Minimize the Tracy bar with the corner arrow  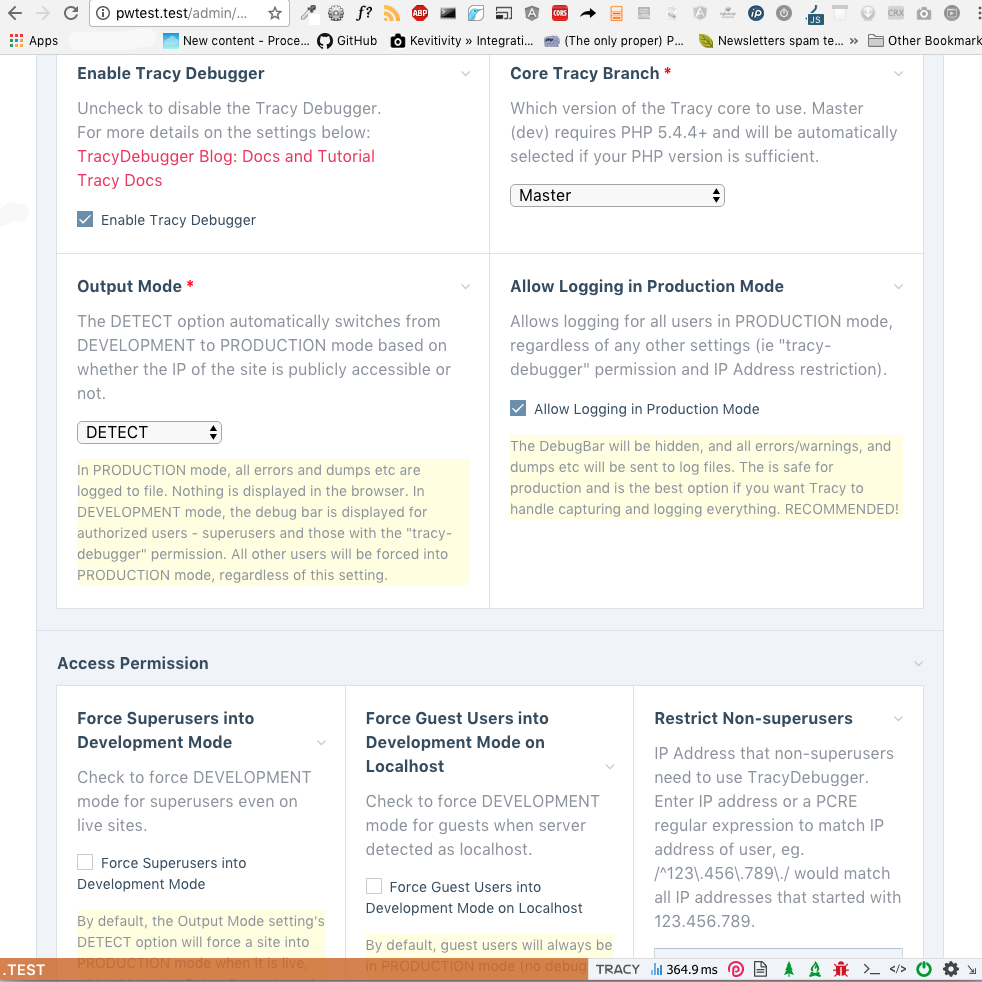(x=974, y=970)
